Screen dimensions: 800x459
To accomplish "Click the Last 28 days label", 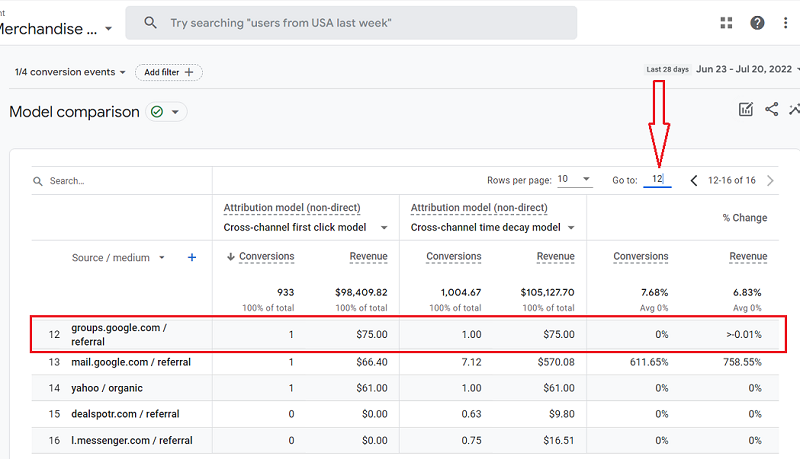I will coord(667,69).
